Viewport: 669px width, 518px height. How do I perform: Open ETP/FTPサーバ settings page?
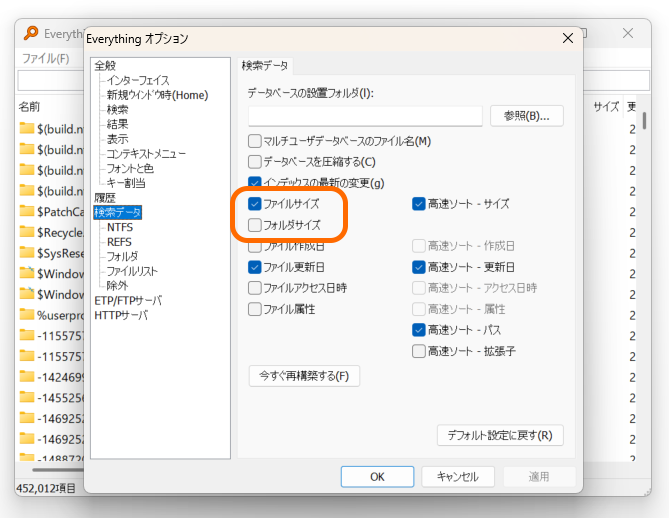click(128, 301)
